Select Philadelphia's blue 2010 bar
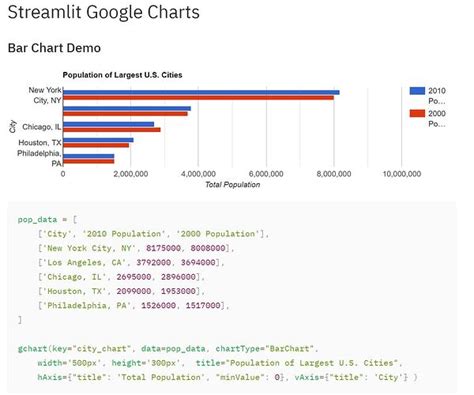This screenshot has height=395, width=474. point(89,156)
